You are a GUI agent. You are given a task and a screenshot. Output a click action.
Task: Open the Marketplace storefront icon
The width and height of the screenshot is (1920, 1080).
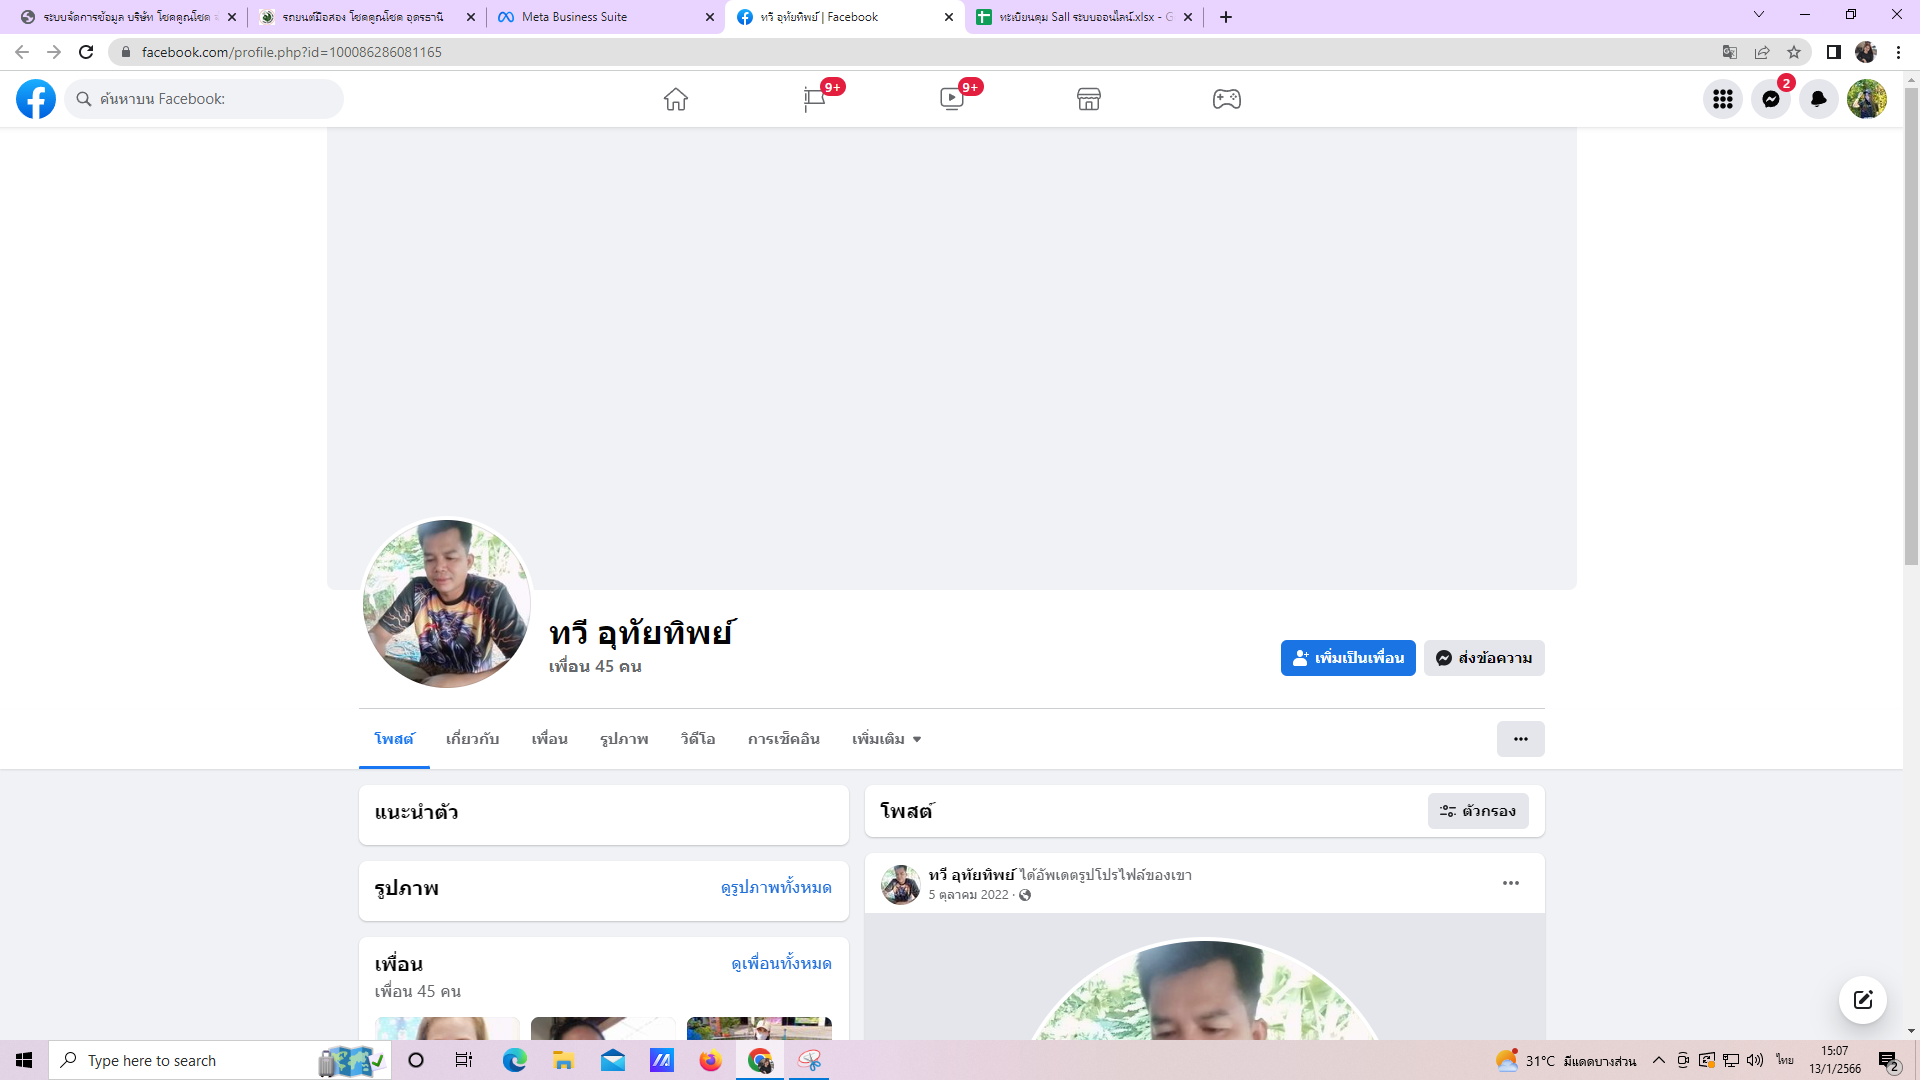[1089, 99]
